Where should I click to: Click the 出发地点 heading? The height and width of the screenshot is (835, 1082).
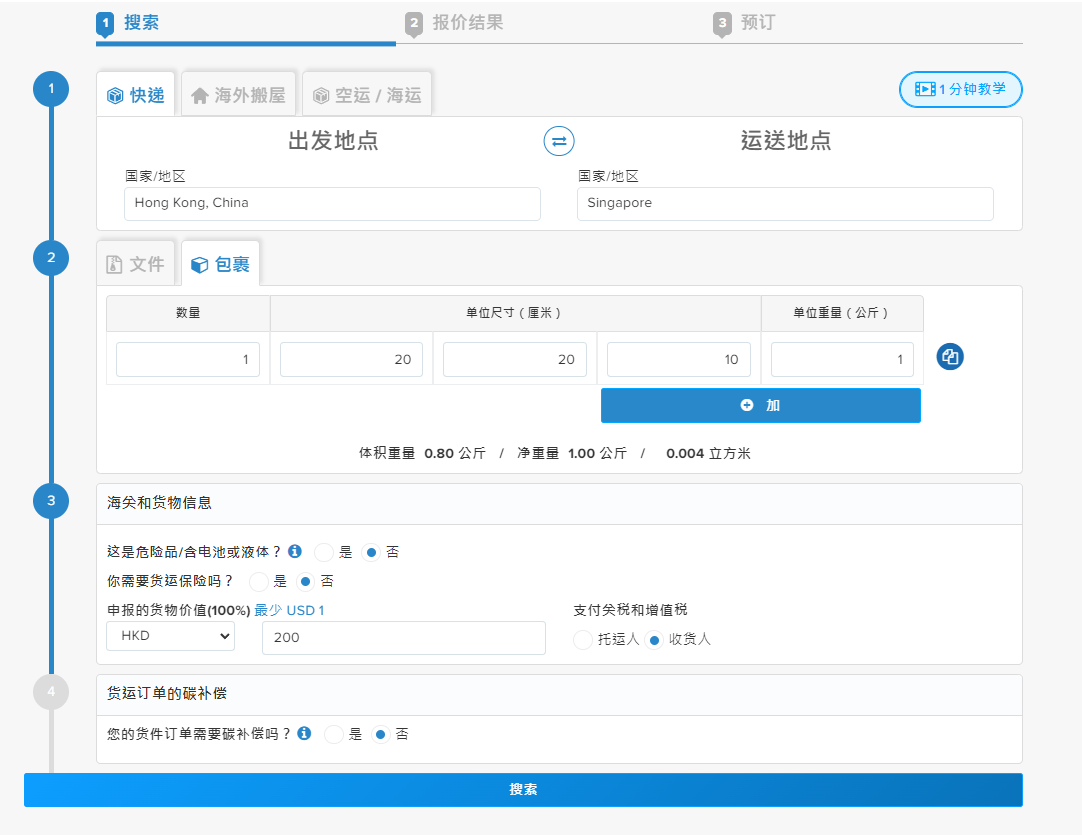[333, 141]
